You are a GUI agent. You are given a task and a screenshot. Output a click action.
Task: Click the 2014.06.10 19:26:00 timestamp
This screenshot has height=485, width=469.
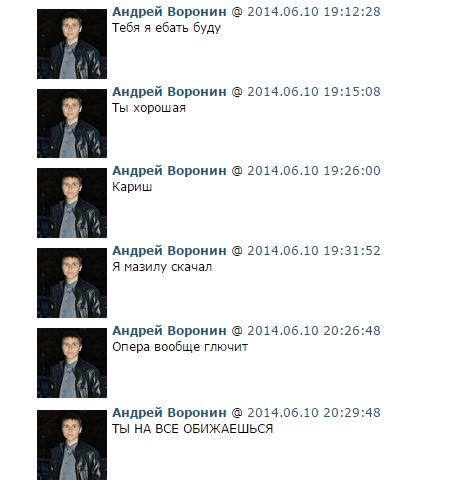(x=314, y=171)
